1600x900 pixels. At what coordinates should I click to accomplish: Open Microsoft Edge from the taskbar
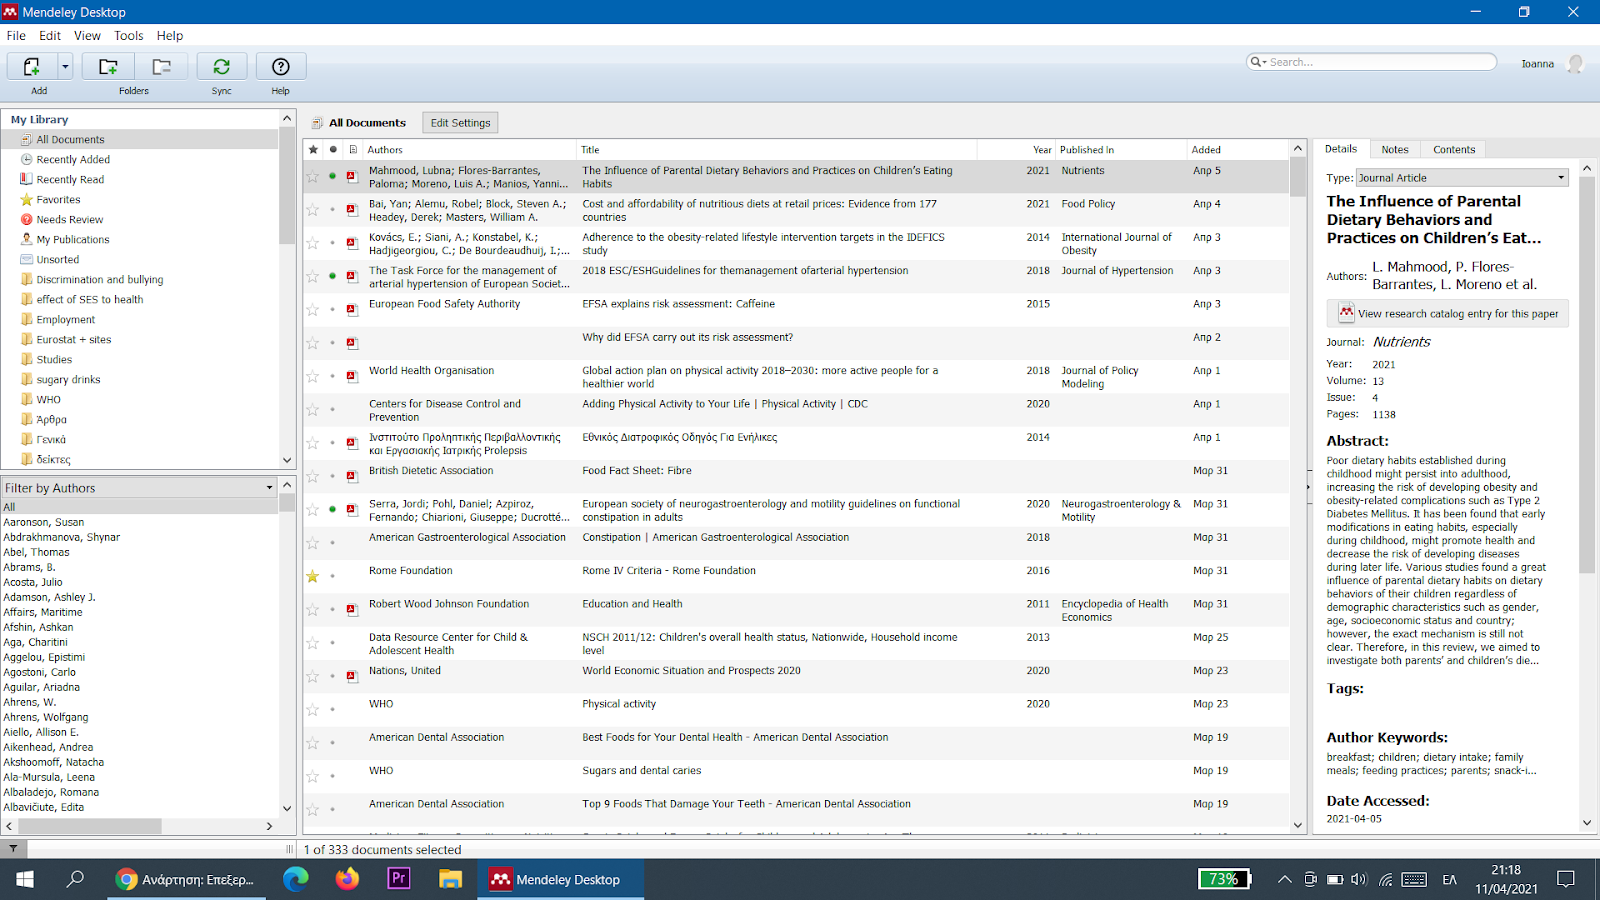click(x=296, y=879)
